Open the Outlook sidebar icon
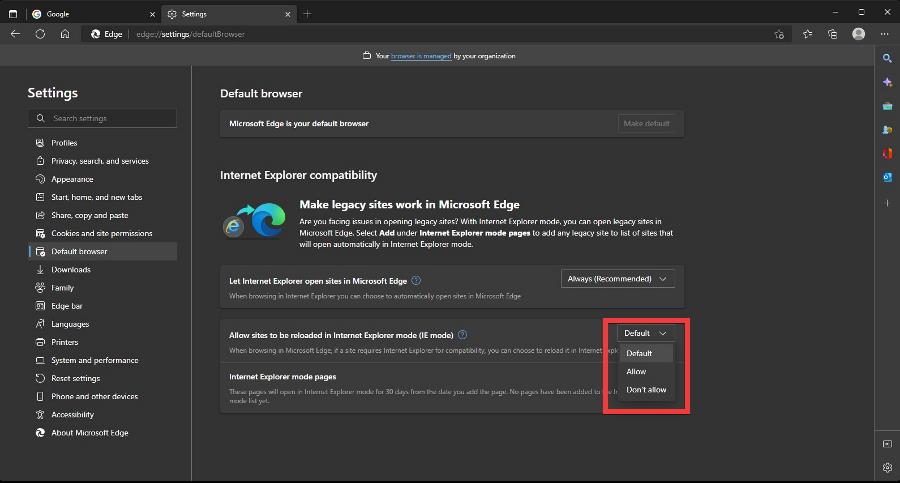The width and height of the screenshot is (900, 483). point(887,177)
